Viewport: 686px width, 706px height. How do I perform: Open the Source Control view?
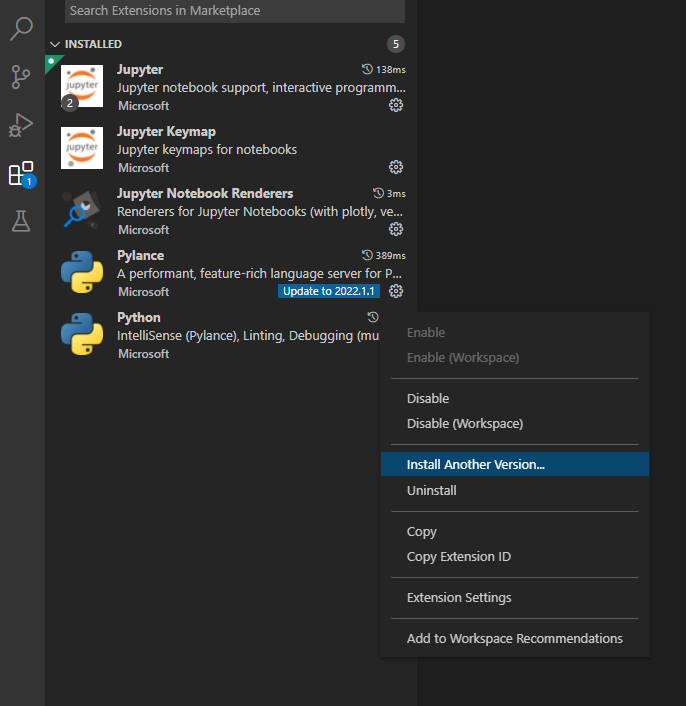tap(21, 77)
